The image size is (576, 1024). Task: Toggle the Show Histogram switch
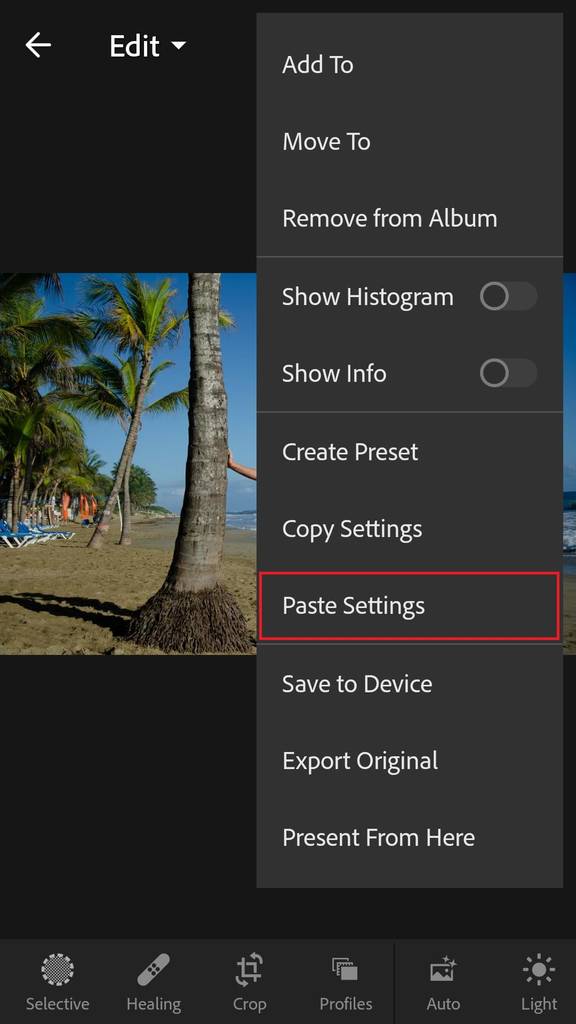(x=508, y=297)
